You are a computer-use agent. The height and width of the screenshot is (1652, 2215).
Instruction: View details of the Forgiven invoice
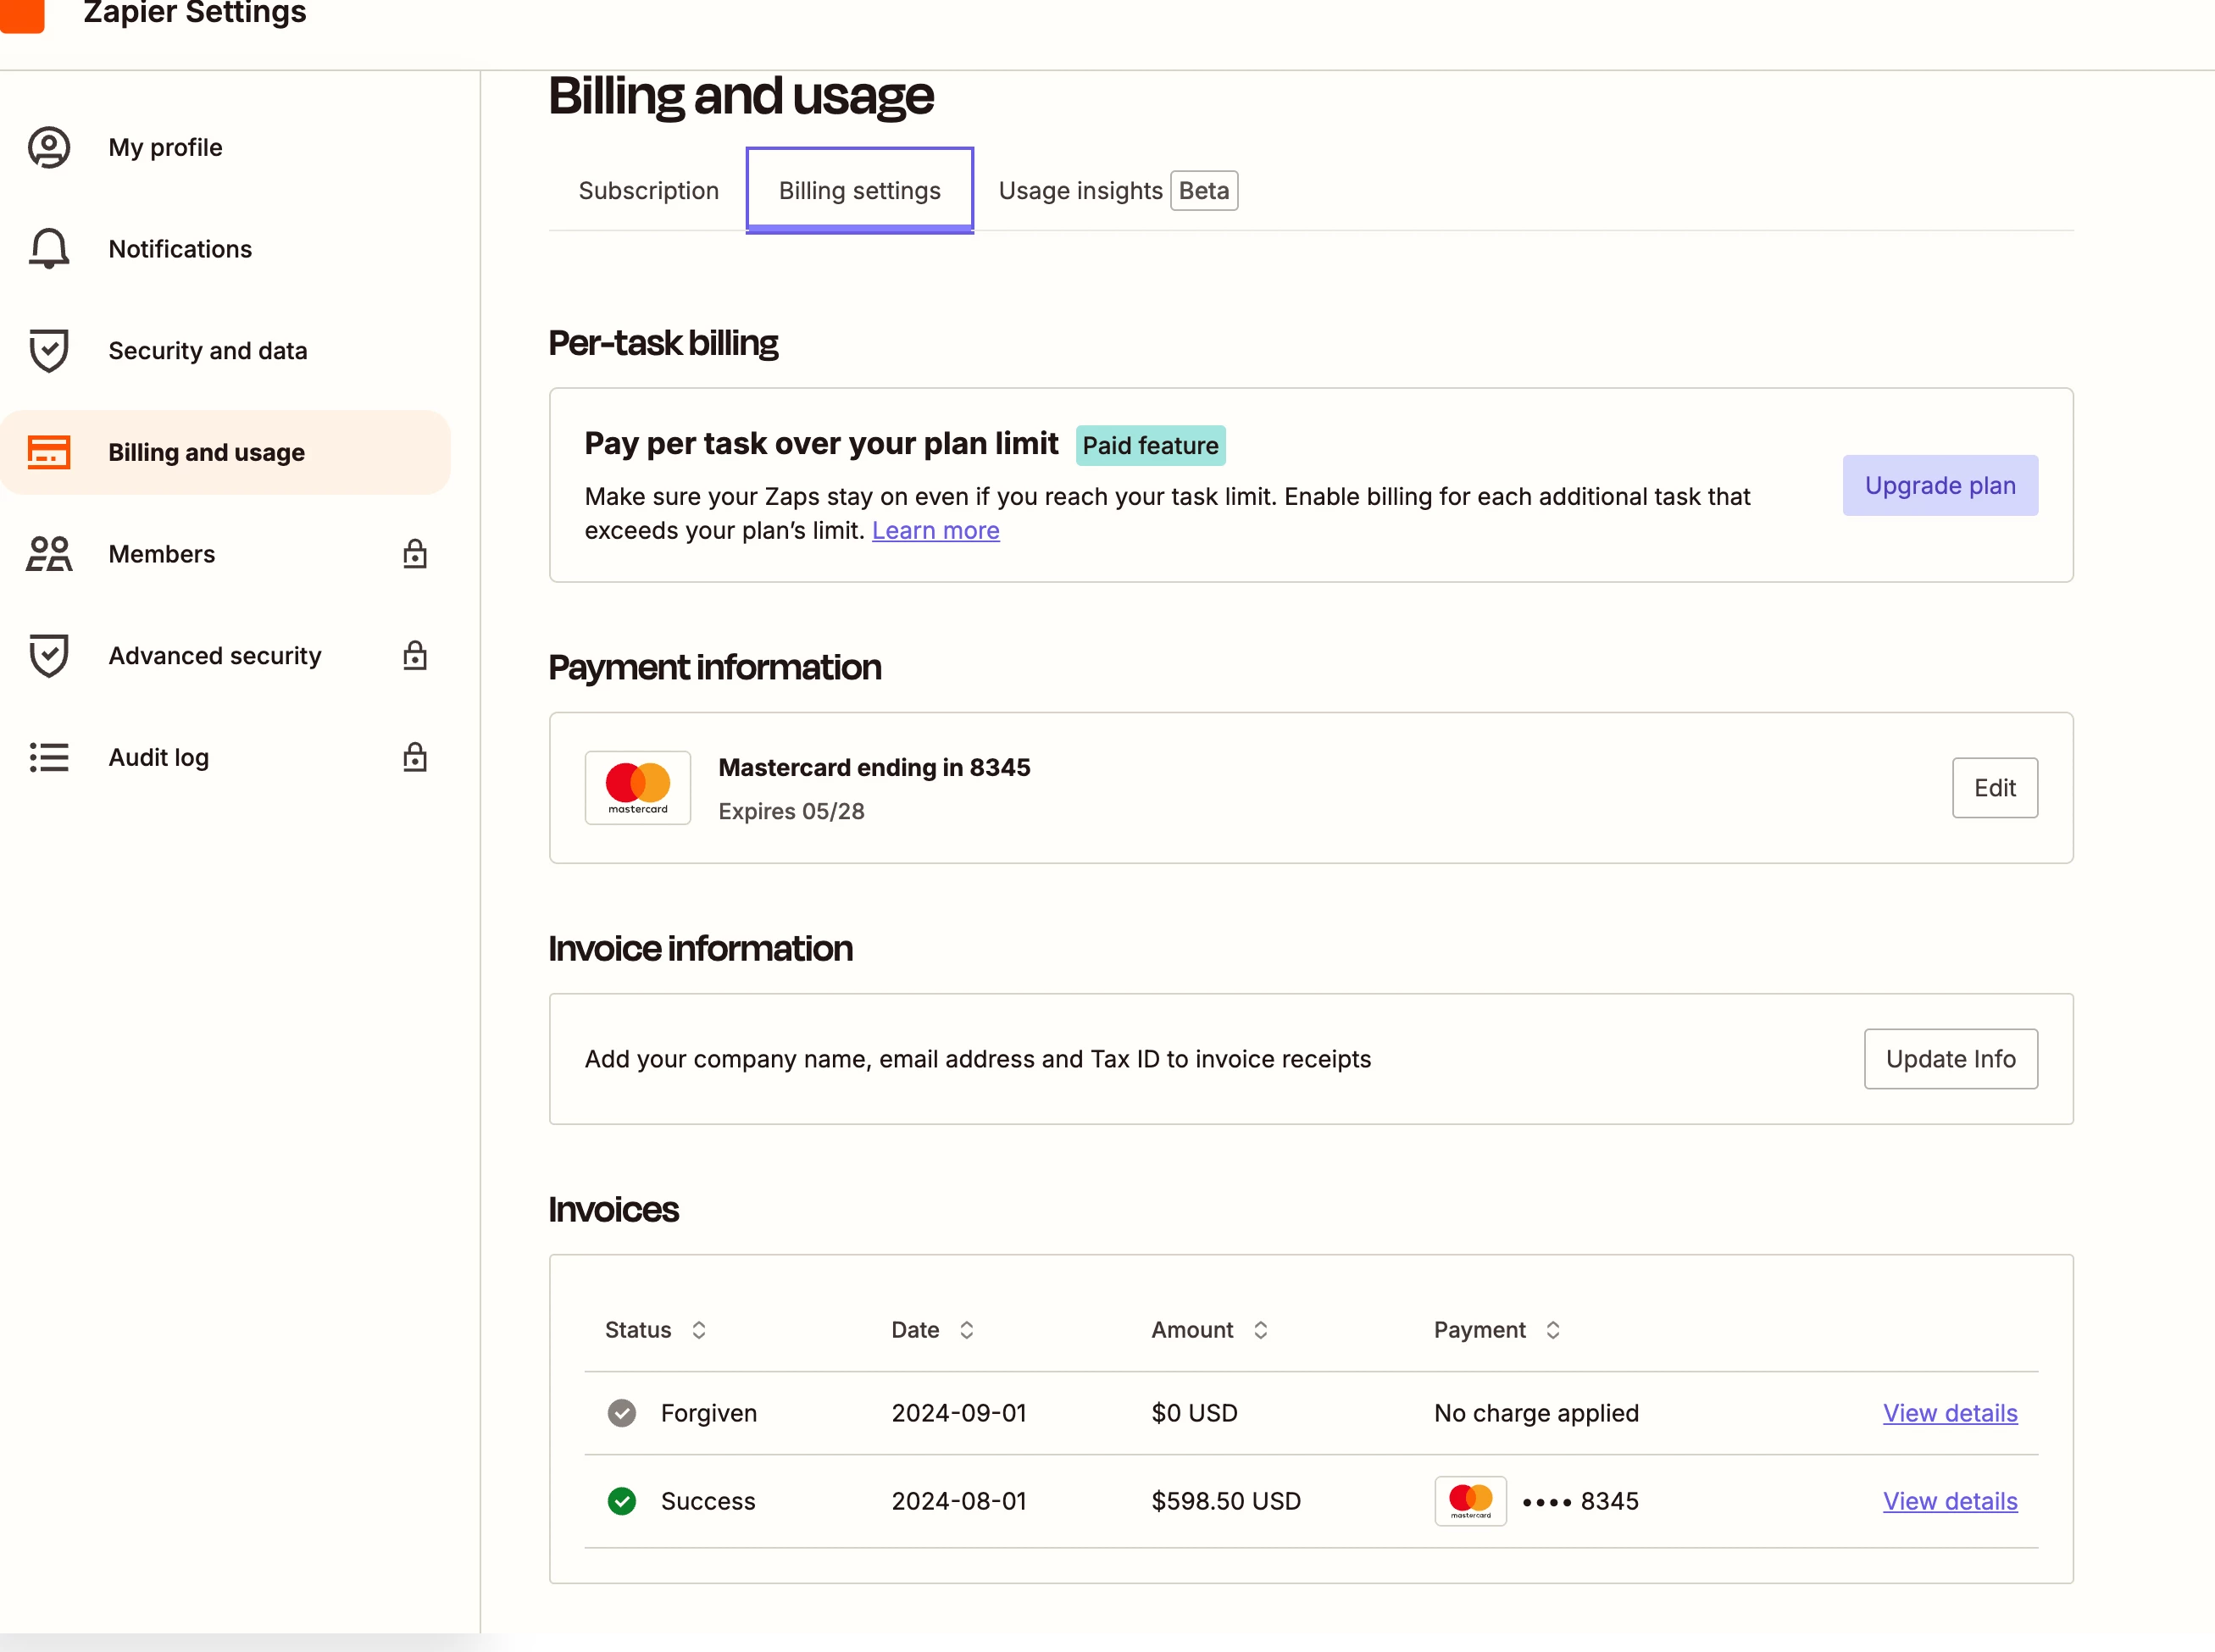1949,1413
